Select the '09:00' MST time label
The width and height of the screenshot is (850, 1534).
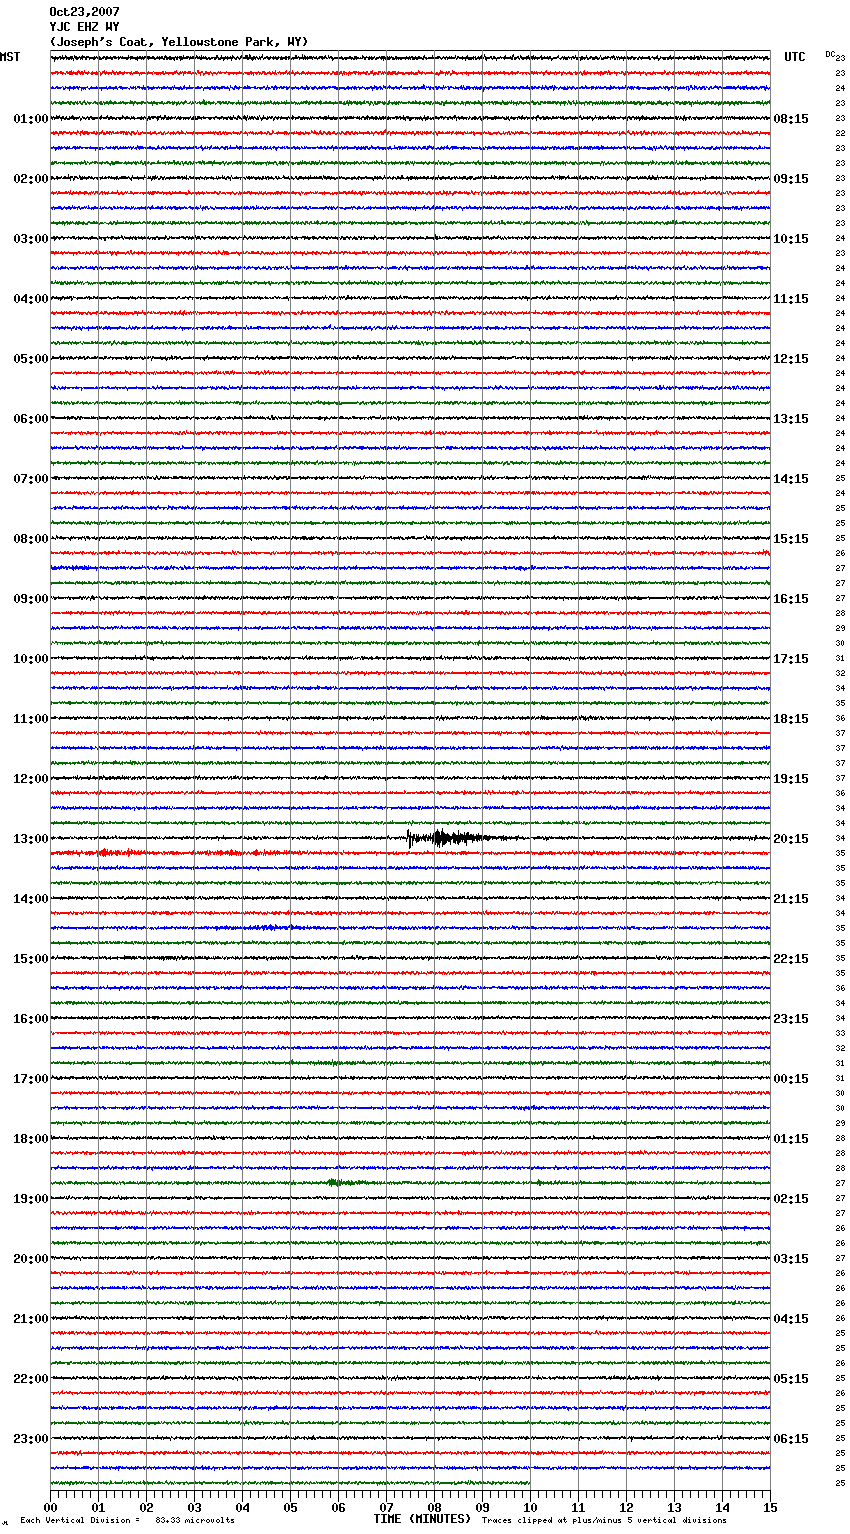[30, 599]
